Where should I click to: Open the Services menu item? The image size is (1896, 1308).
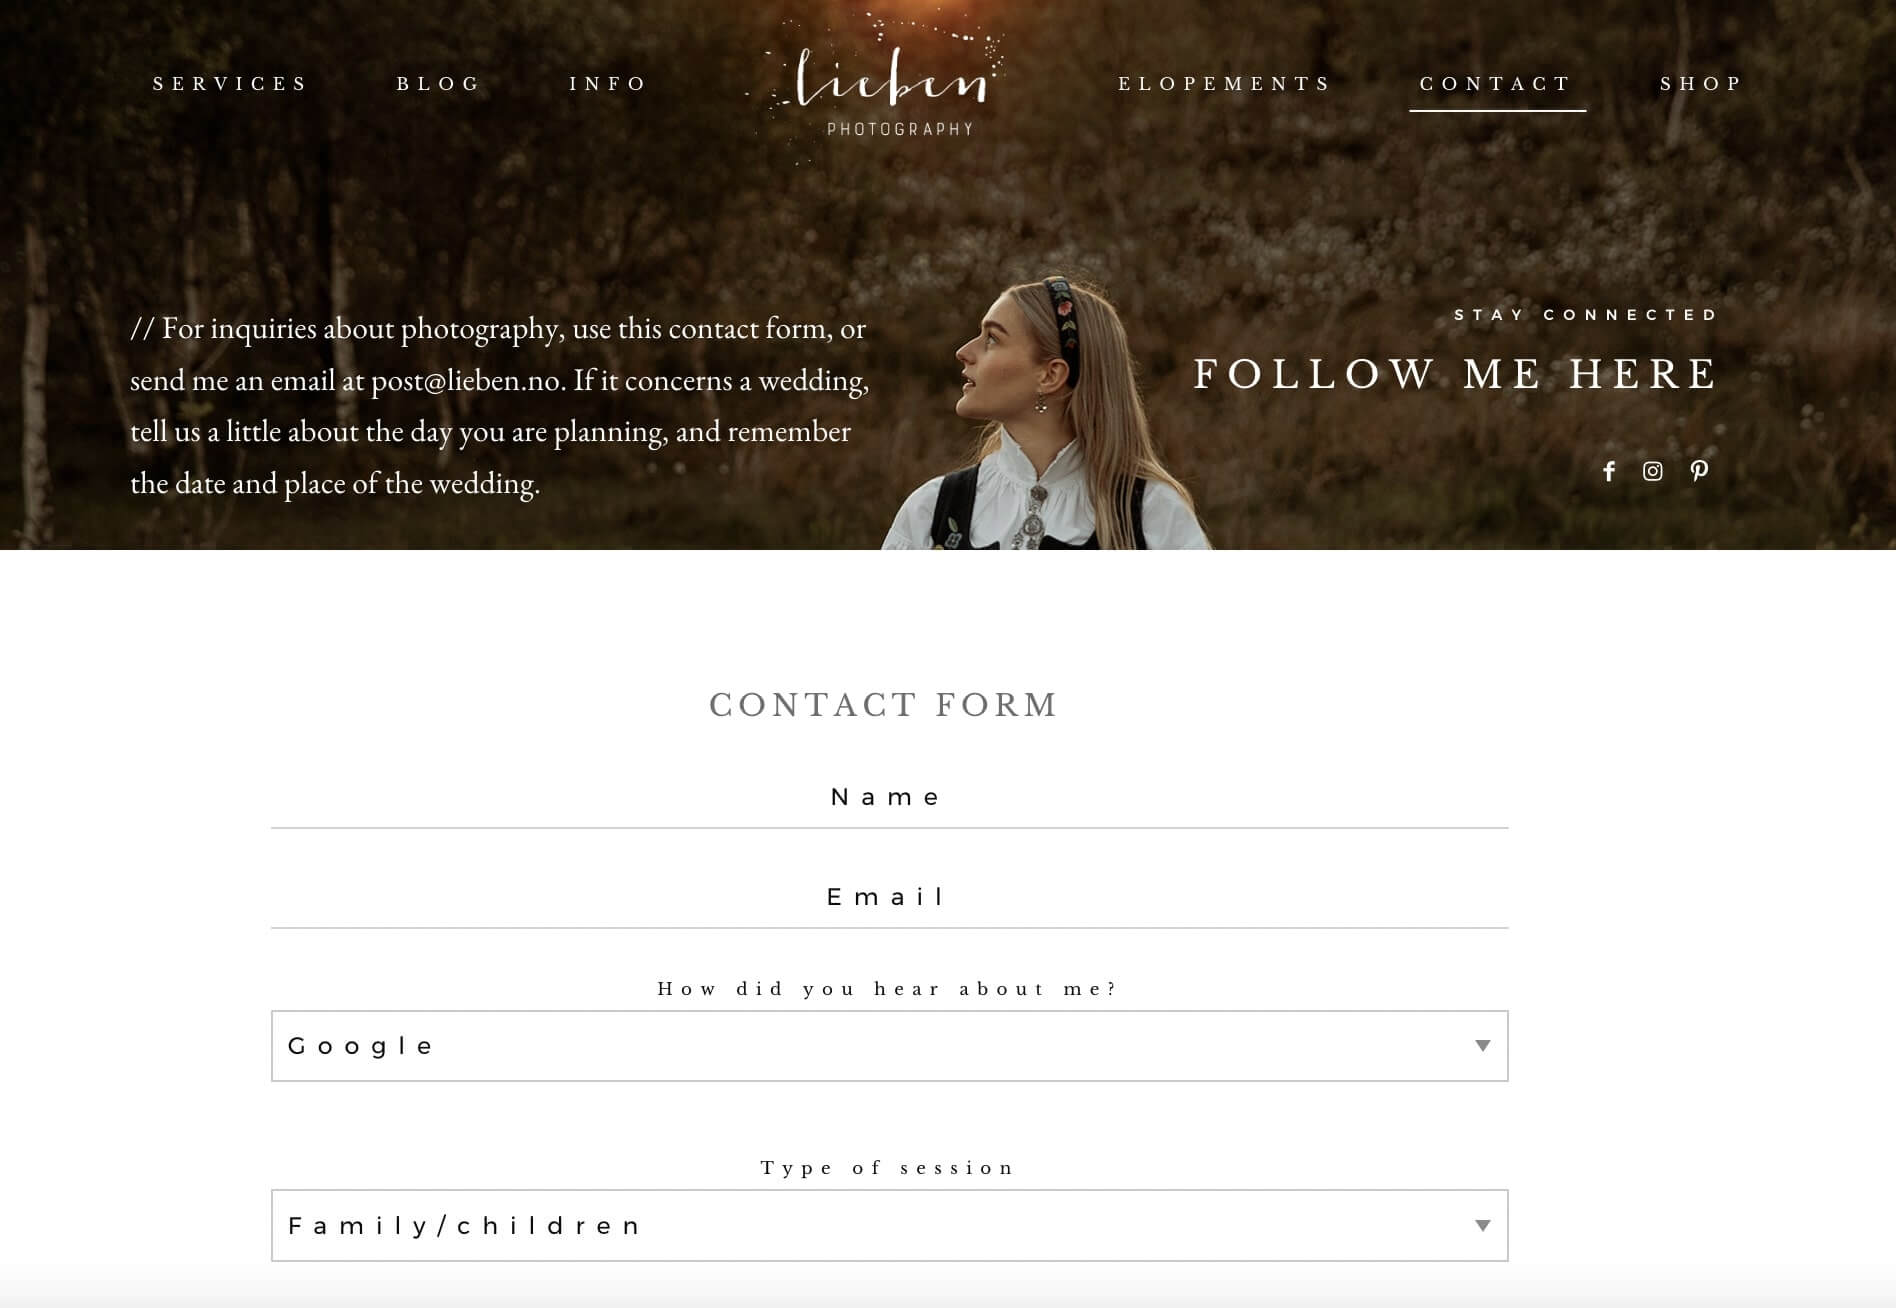[230, 84]
